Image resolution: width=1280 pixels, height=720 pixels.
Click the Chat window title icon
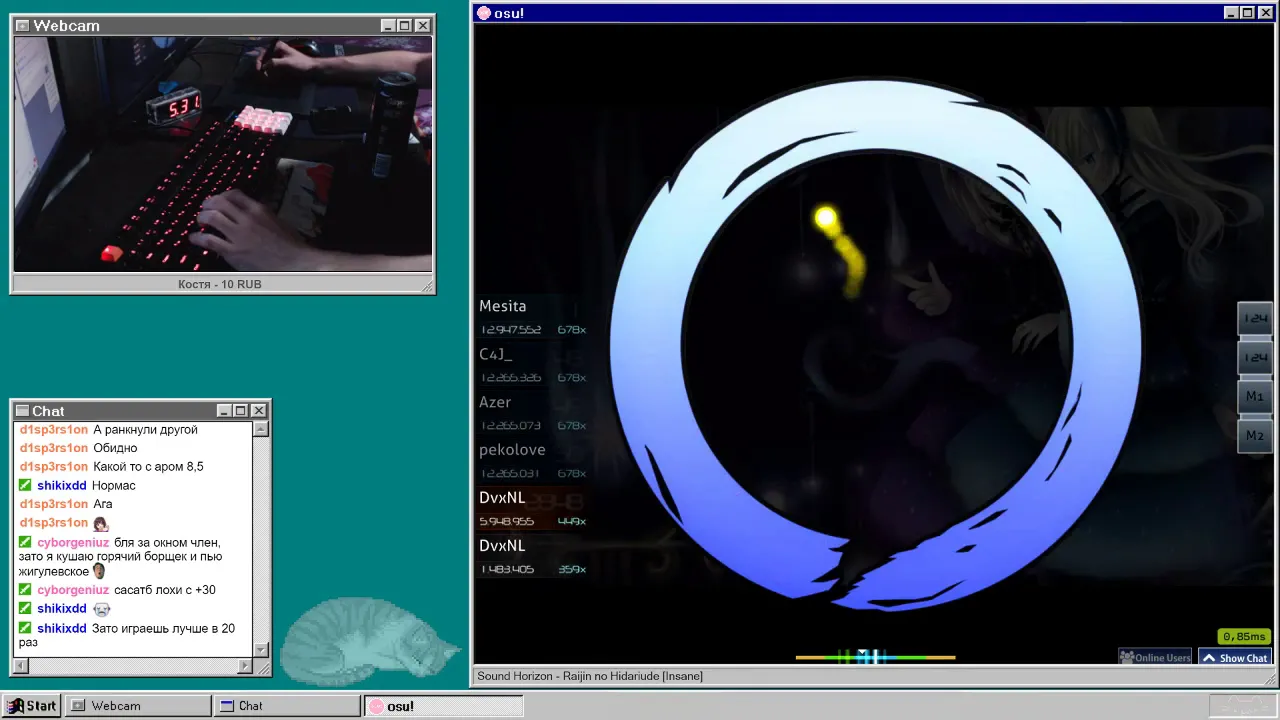coord(22,411)
